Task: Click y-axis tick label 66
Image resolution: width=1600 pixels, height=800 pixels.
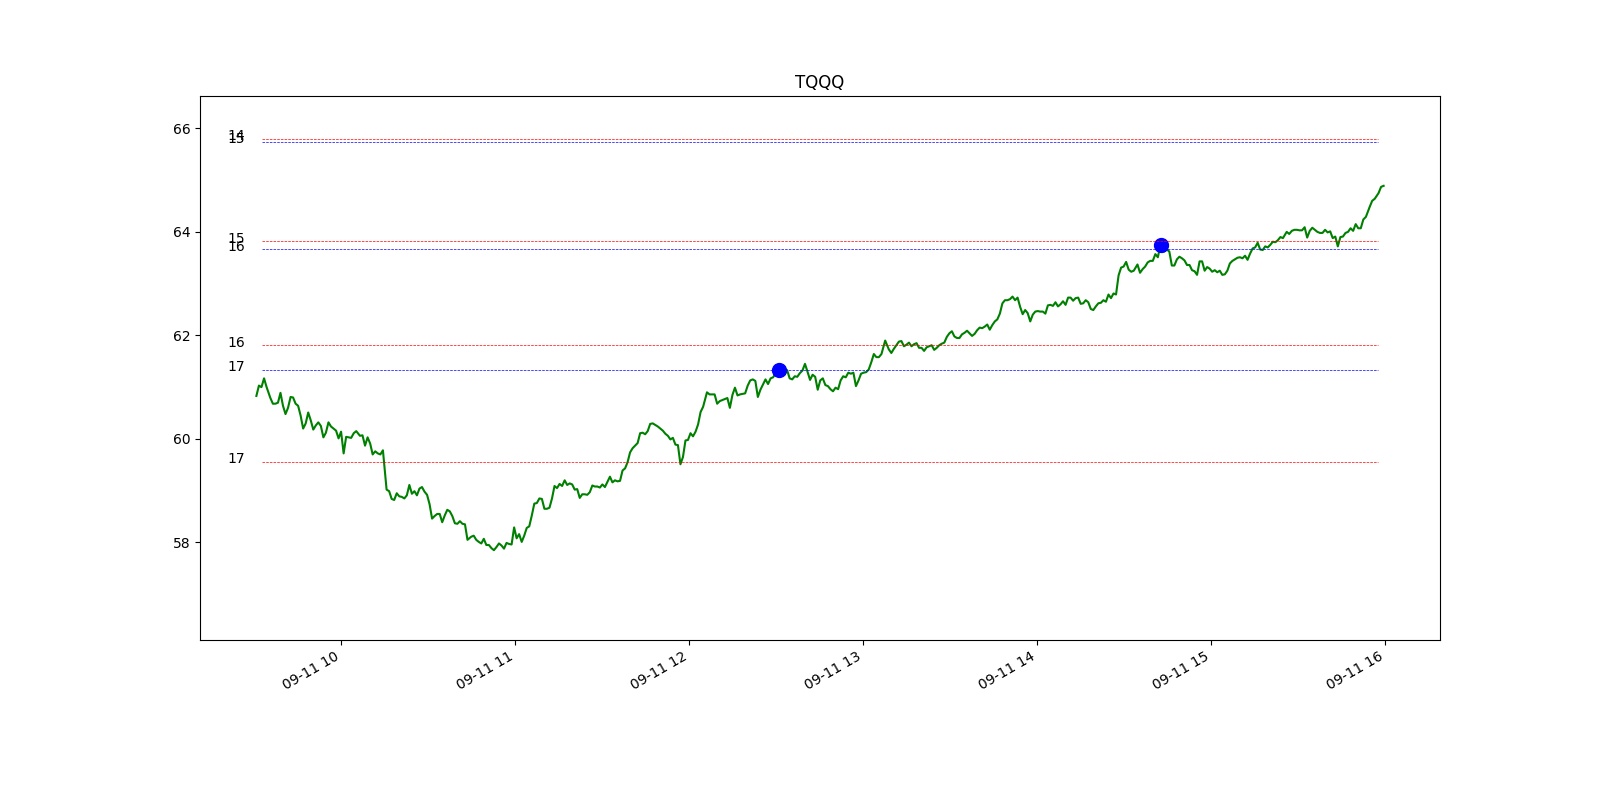Action: coord(181,129)
